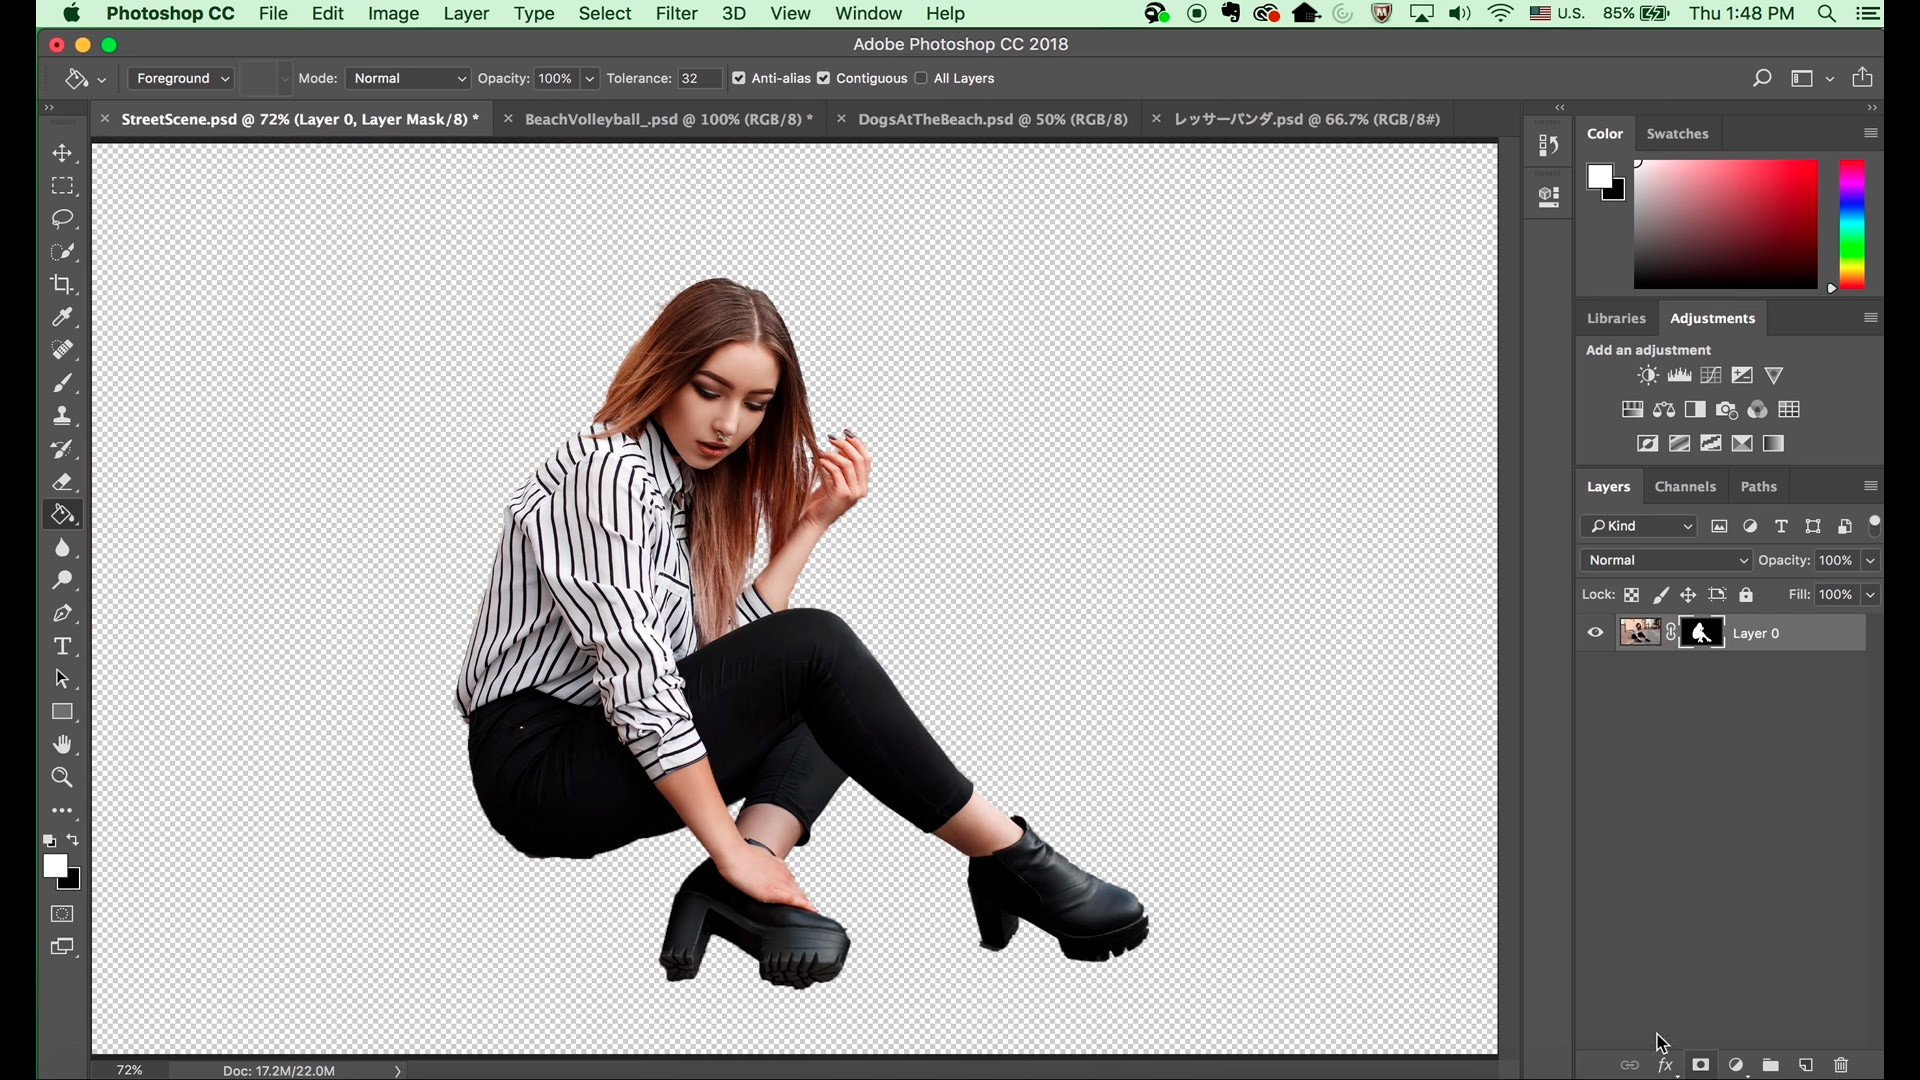Select the Brush tool

tap(62, 382)
